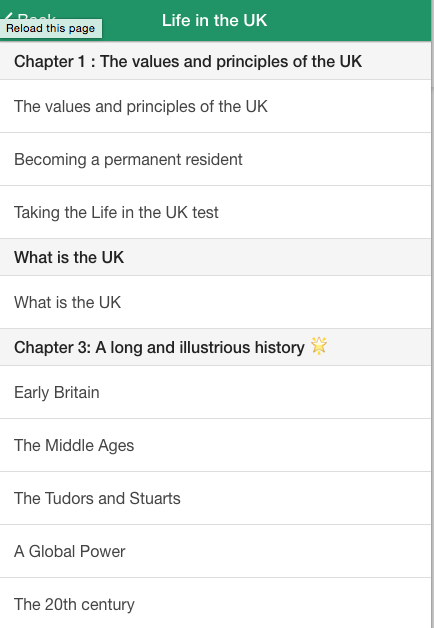434x628 pixels.
Task: Open The 20th century section
Action: 215,604
